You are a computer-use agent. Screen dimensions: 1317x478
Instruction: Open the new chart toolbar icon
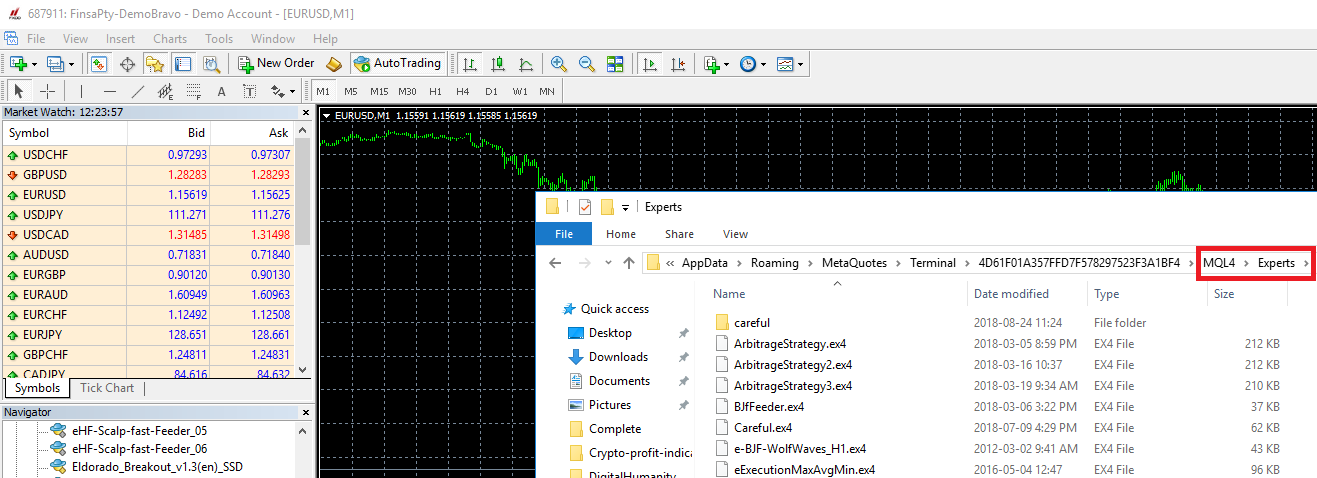pyautogui.click(x=18, y=63)
